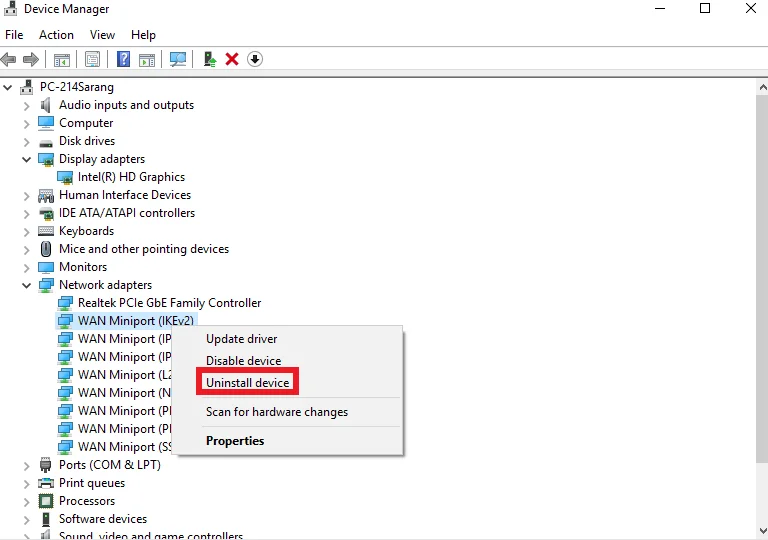768x540 pixels.
Task: Click the Update driver toolbar icon
Action: pos(210,59)
